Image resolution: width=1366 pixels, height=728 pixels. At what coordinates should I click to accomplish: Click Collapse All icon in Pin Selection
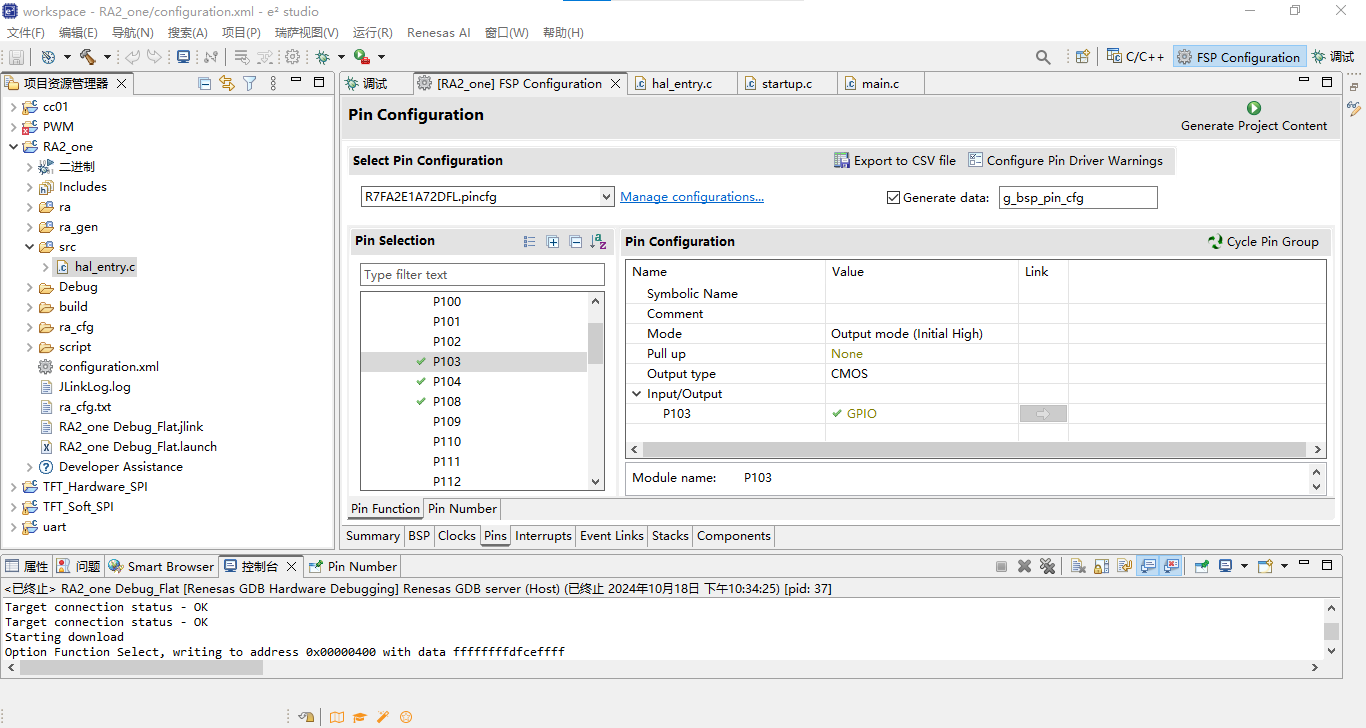(576, 241)
